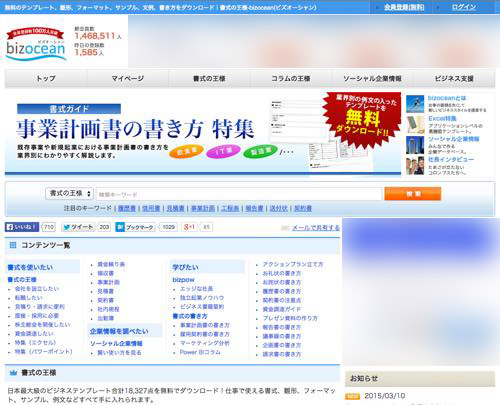500x405 pixels.
Task: Click the orange 検索 button
Action: (413, 194)
